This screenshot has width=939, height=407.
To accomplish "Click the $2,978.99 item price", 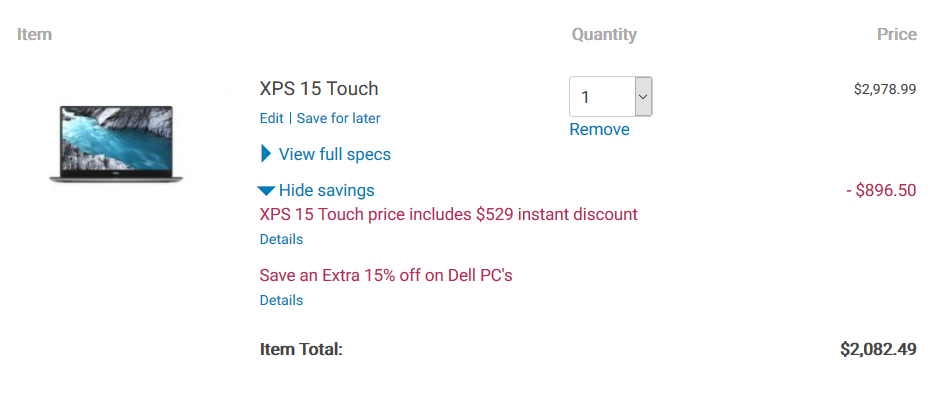I will [x=885, y=89].
